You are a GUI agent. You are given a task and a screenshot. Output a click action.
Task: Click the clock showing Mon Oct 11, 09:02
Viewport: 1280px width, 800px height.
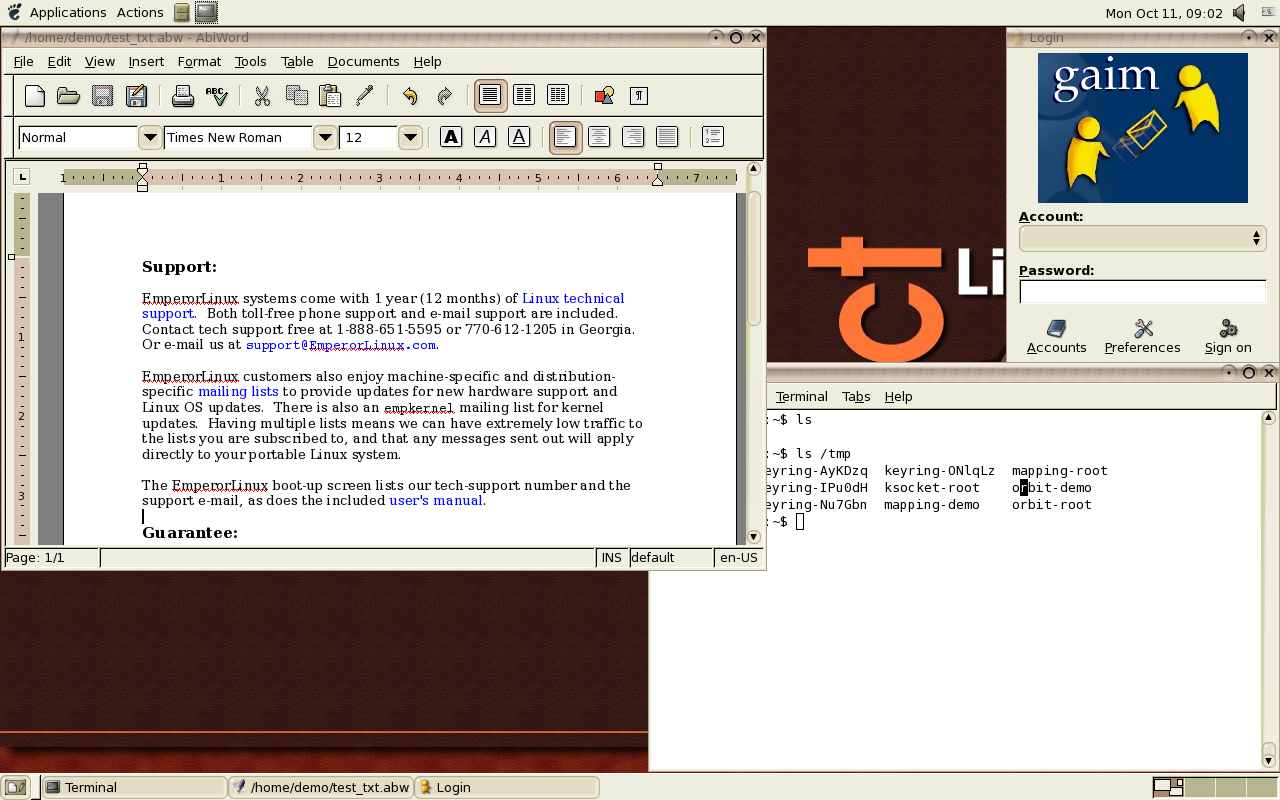[x=1164, y=13]
